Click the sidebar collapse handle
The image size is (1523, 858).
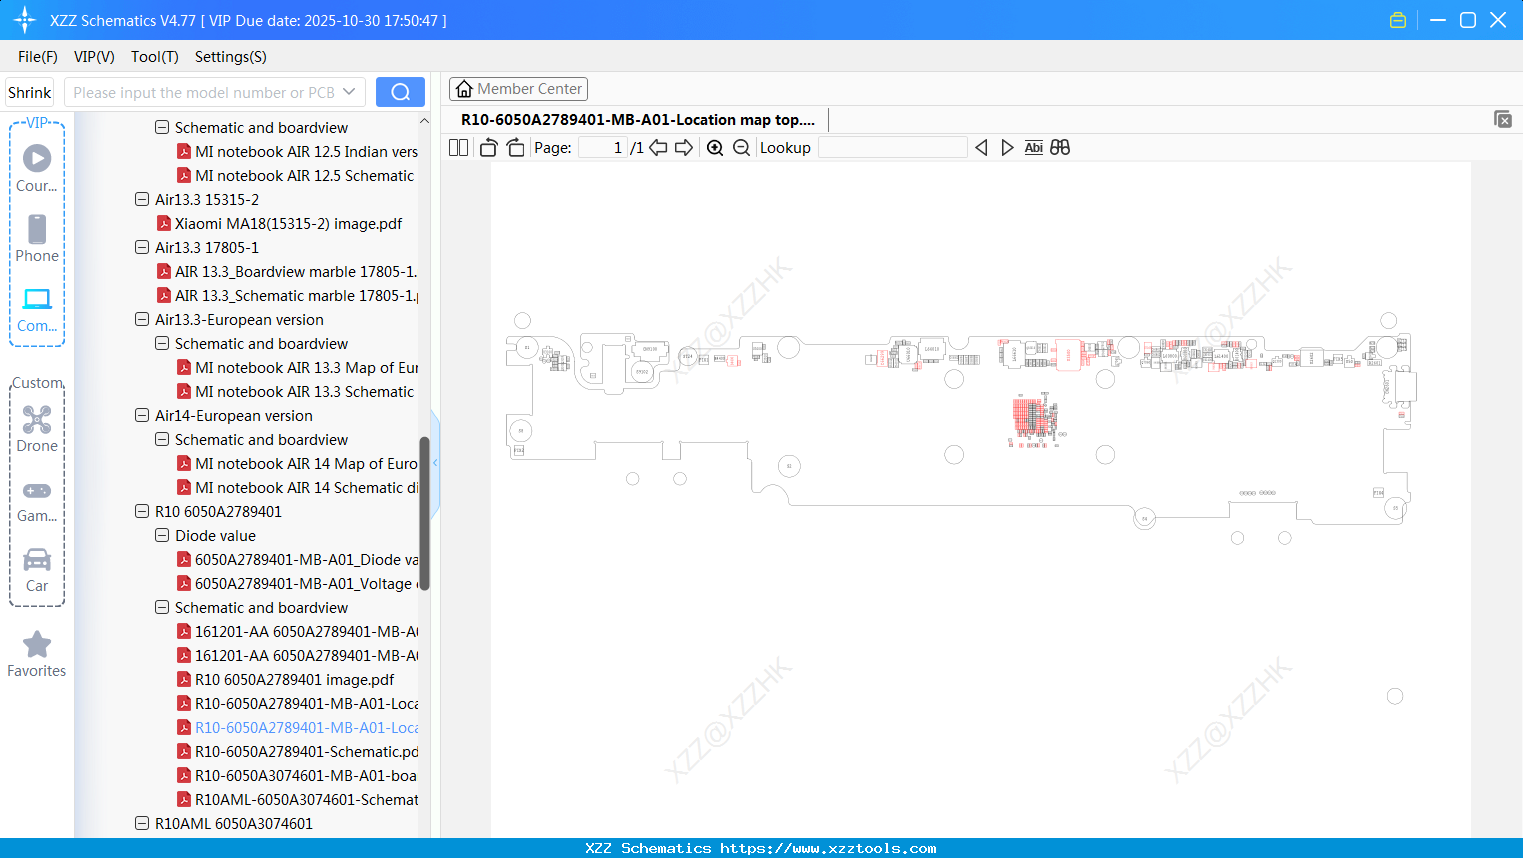point(435,463)
